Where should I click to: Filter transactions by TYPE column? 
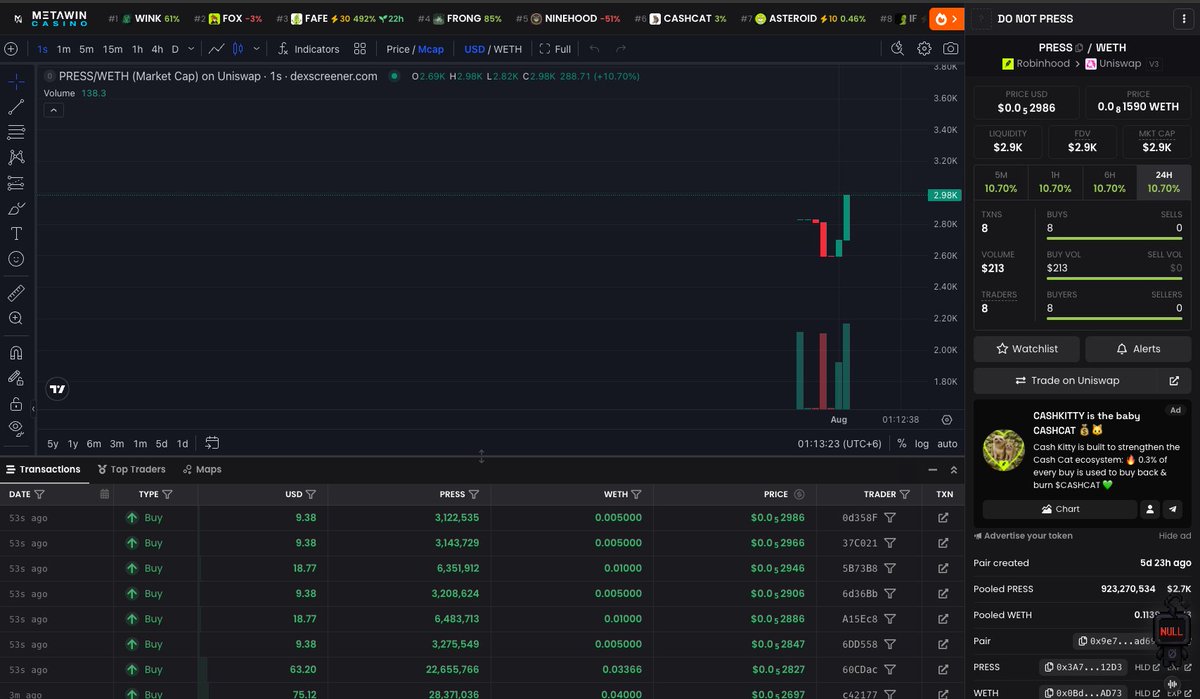pyautogui.click(x=167, y=494)
